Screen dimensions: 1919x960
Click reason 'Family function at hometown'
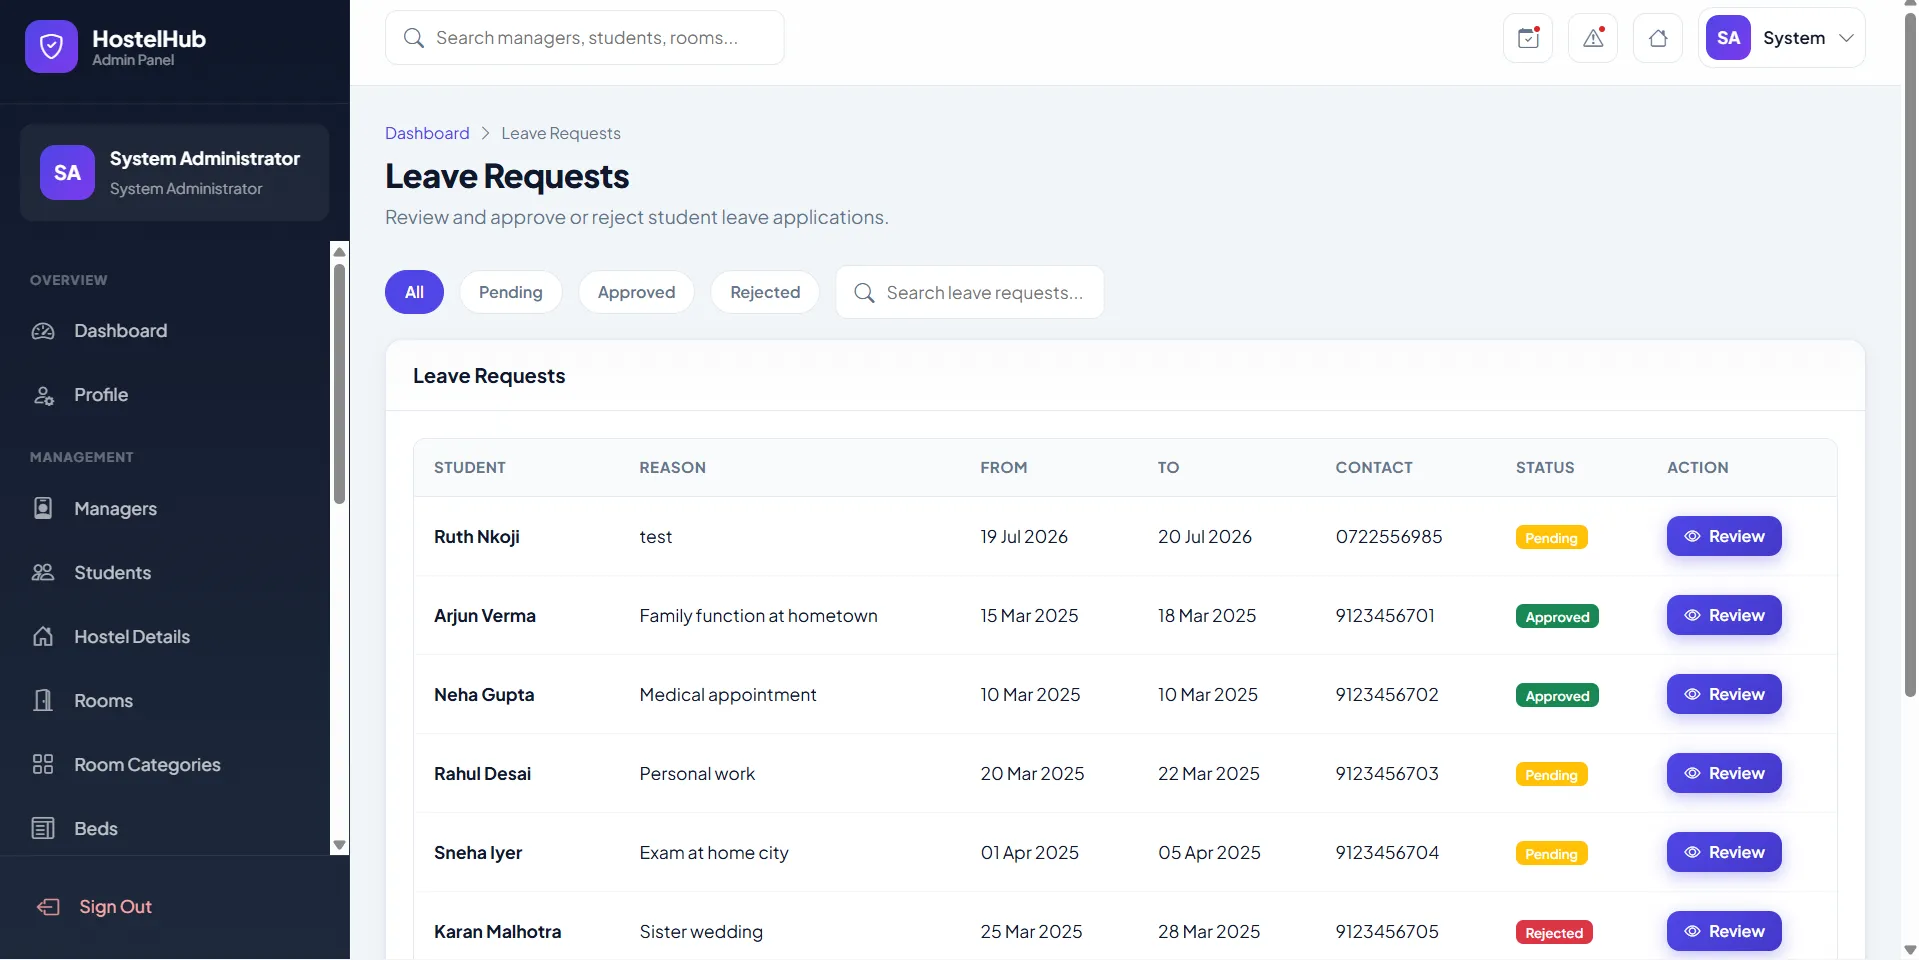point(759,616)
